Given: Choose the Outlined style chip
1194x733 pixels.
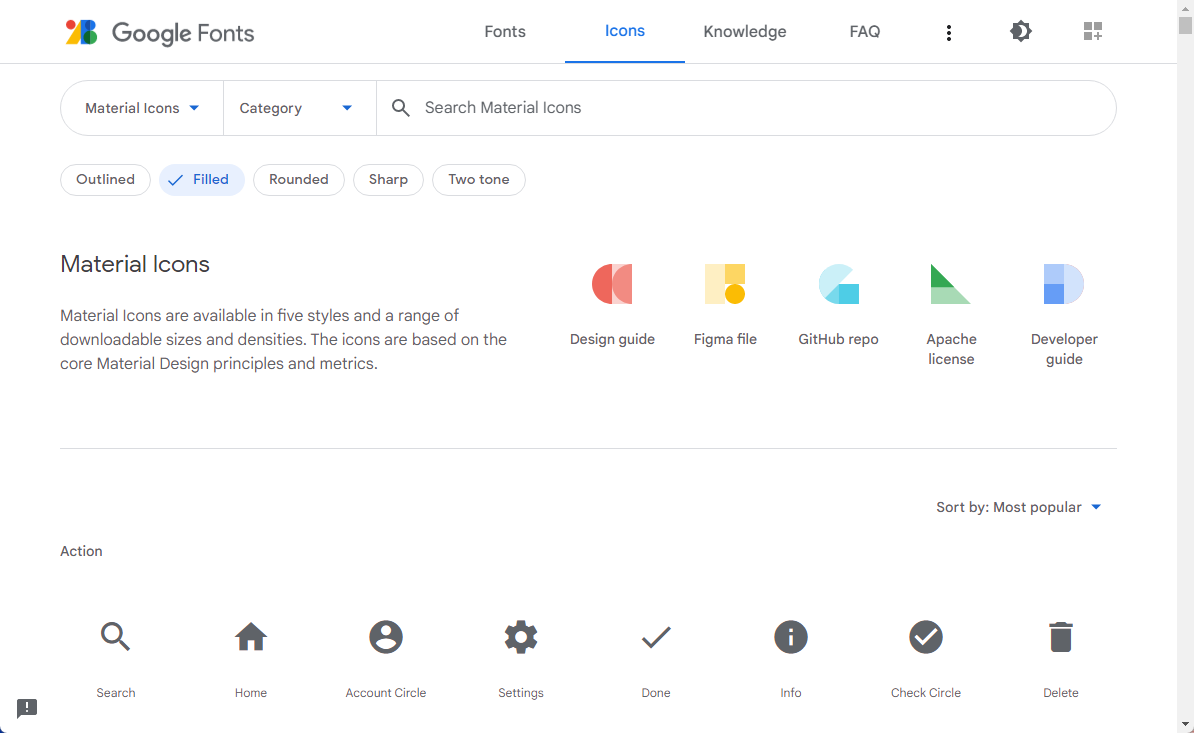Looking at the screenshot, I should tap(105, 180).
